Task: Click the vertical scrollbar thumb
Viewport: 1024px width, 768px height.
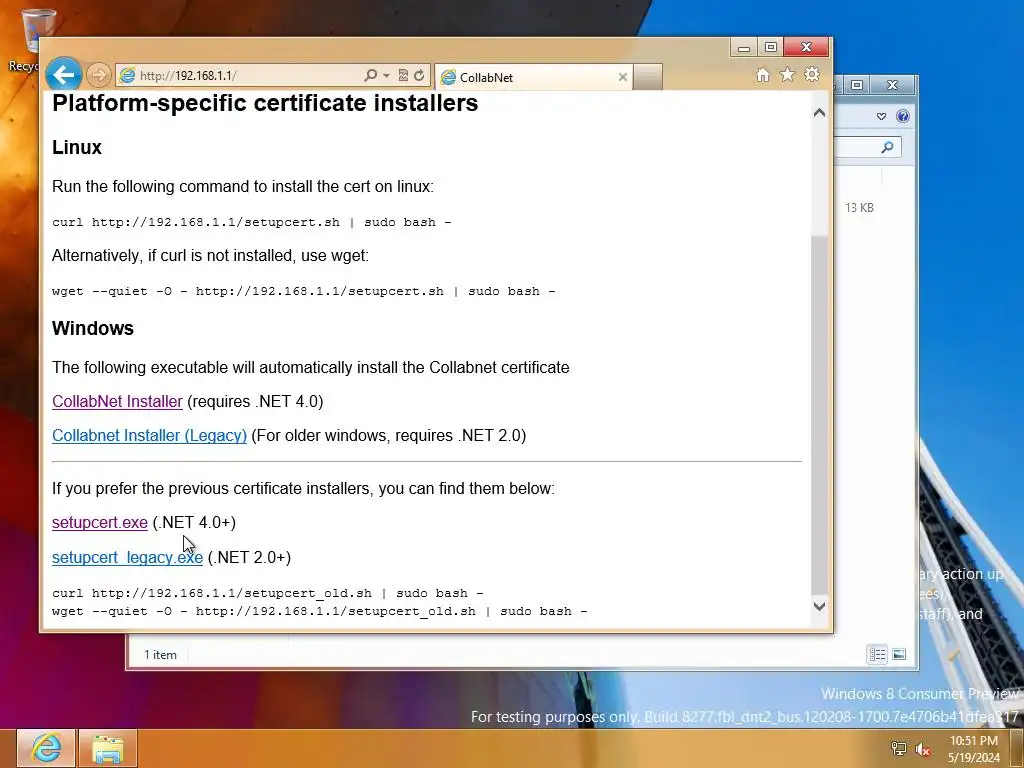Action: pos(819,415)
